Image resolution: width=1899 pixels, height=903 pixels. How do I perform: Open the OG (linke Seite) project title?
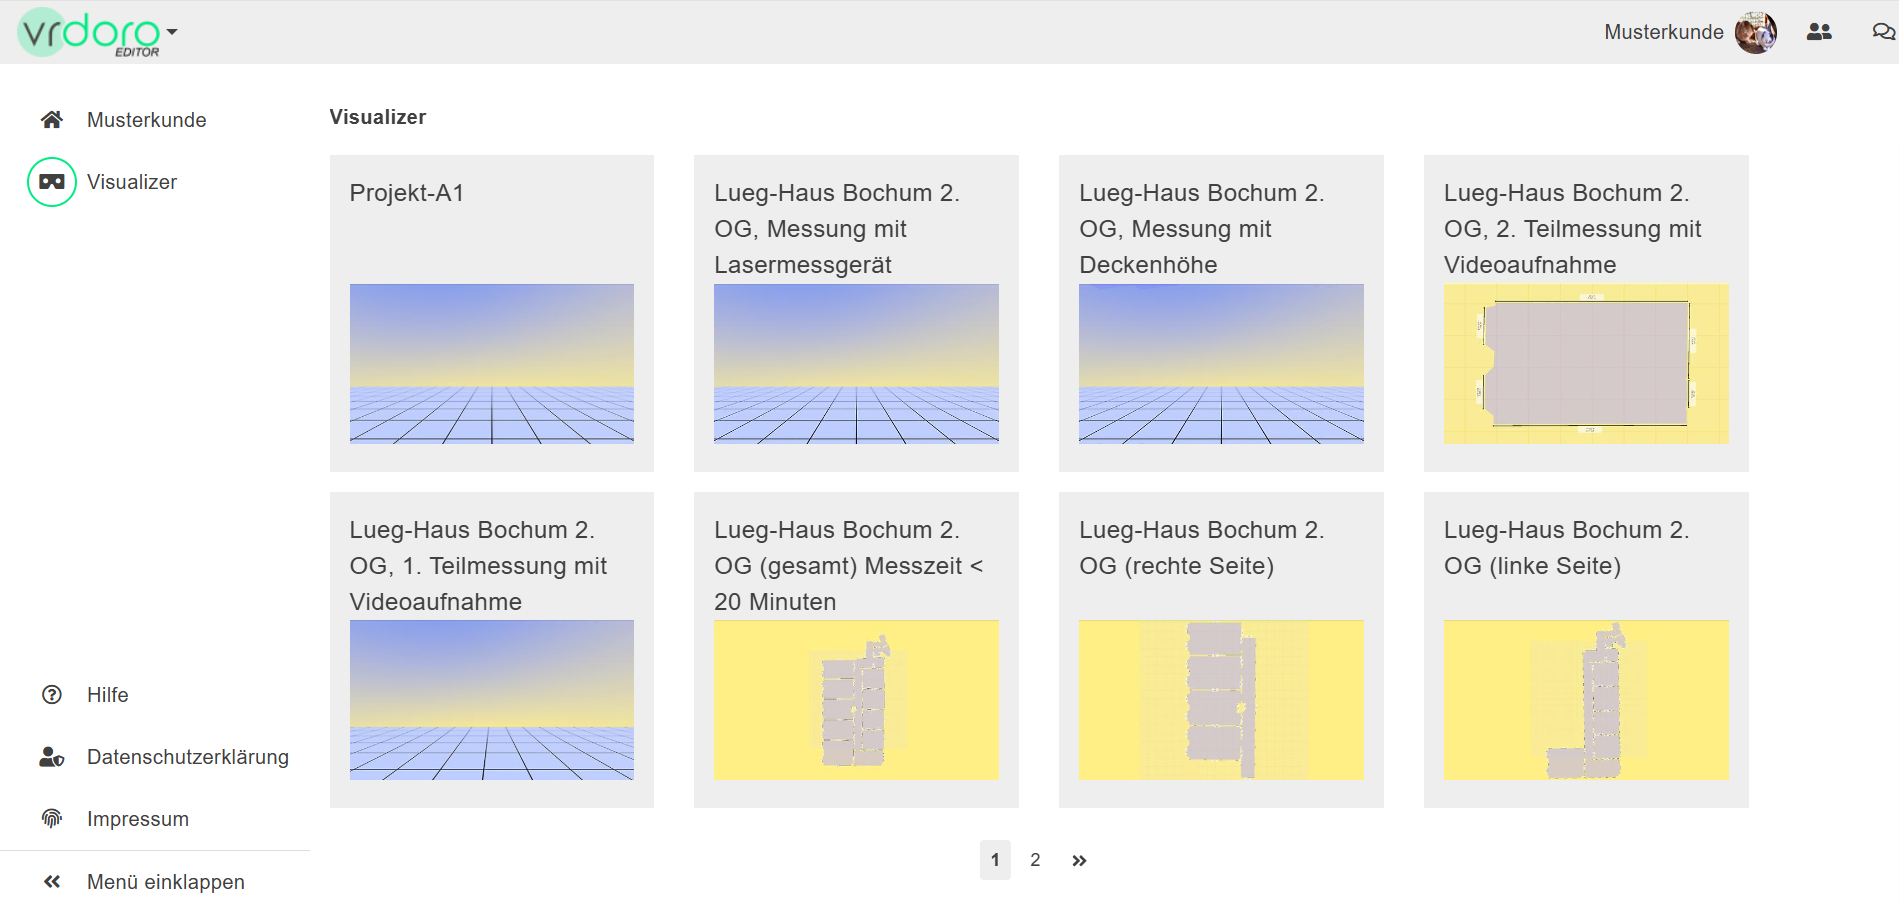(x=1566, y=548)
